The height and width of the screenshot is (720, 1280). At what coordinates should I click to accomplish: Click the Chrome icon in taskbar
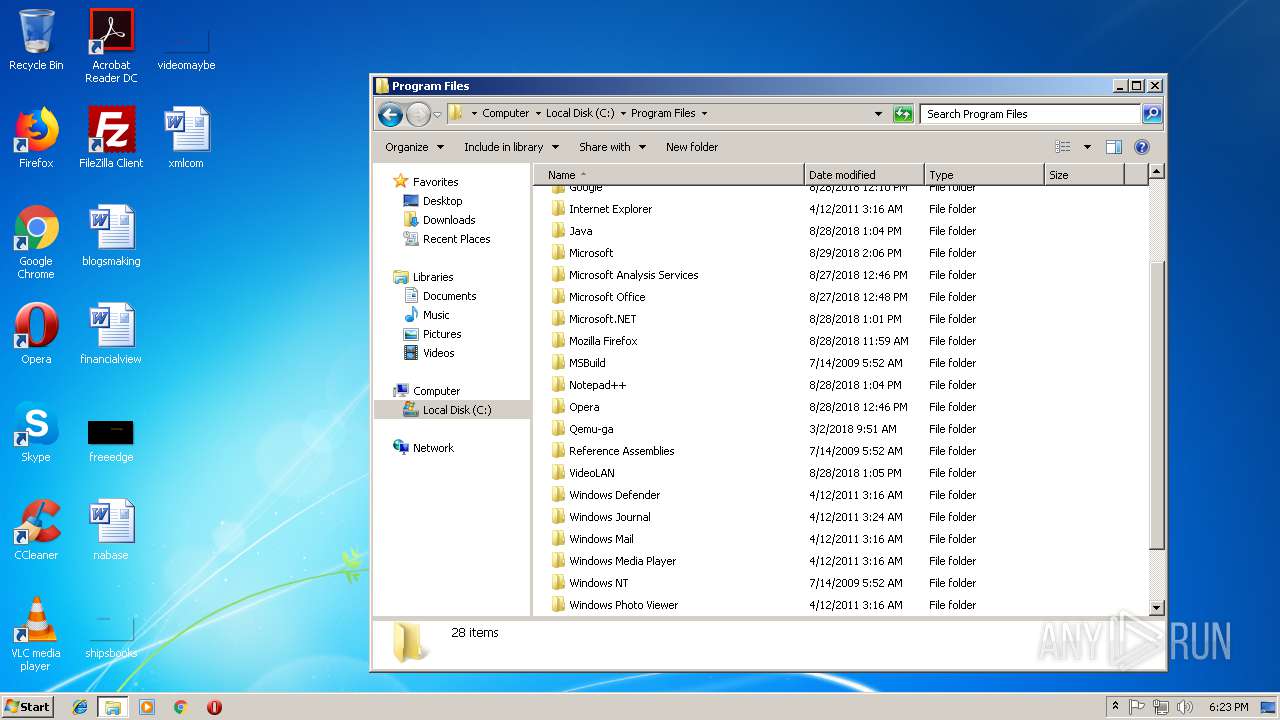coord(181,707)
